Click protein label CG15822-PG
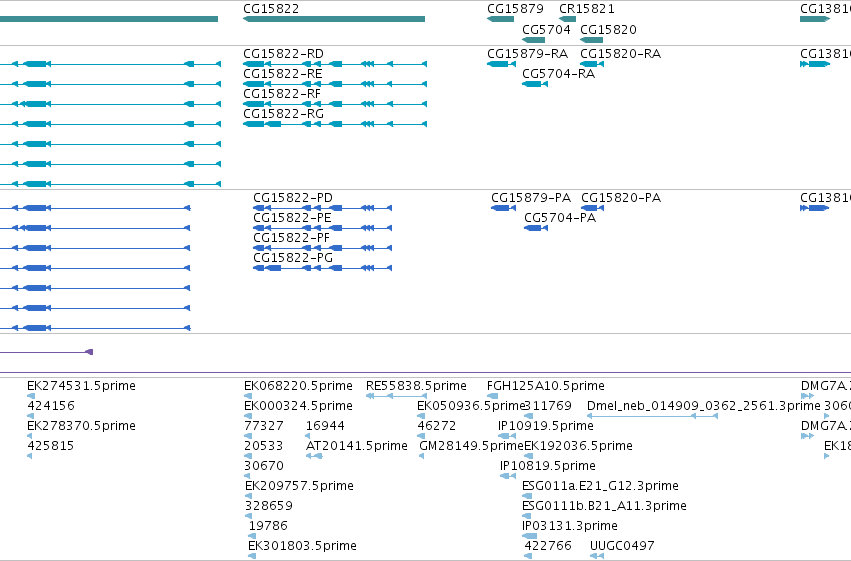The height and width of the screenshot is (561, 851). coord(293,258)
